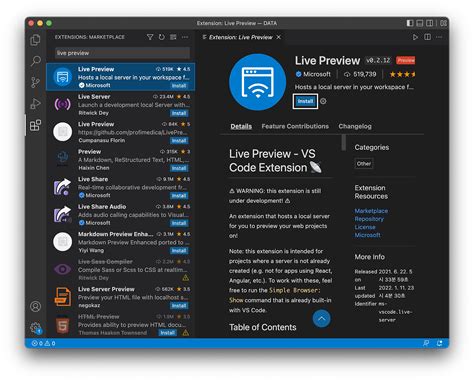Click the deprecated warning icon on Live Sass Compiler
Viewport: 474px width, 381px height.
tap(185, 278)
